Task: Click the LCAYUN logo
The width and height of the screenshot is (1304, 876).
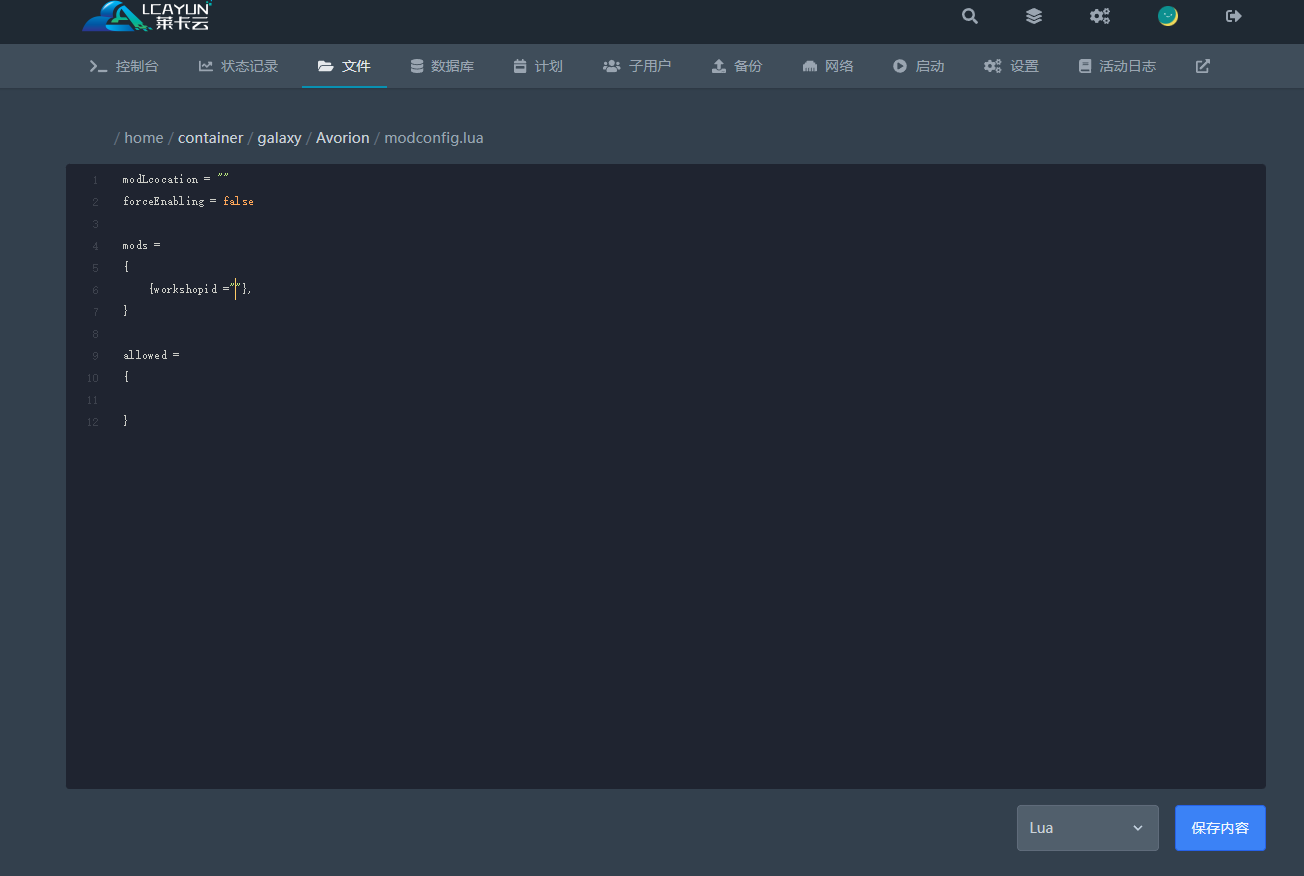Action: tap(147, 16)
